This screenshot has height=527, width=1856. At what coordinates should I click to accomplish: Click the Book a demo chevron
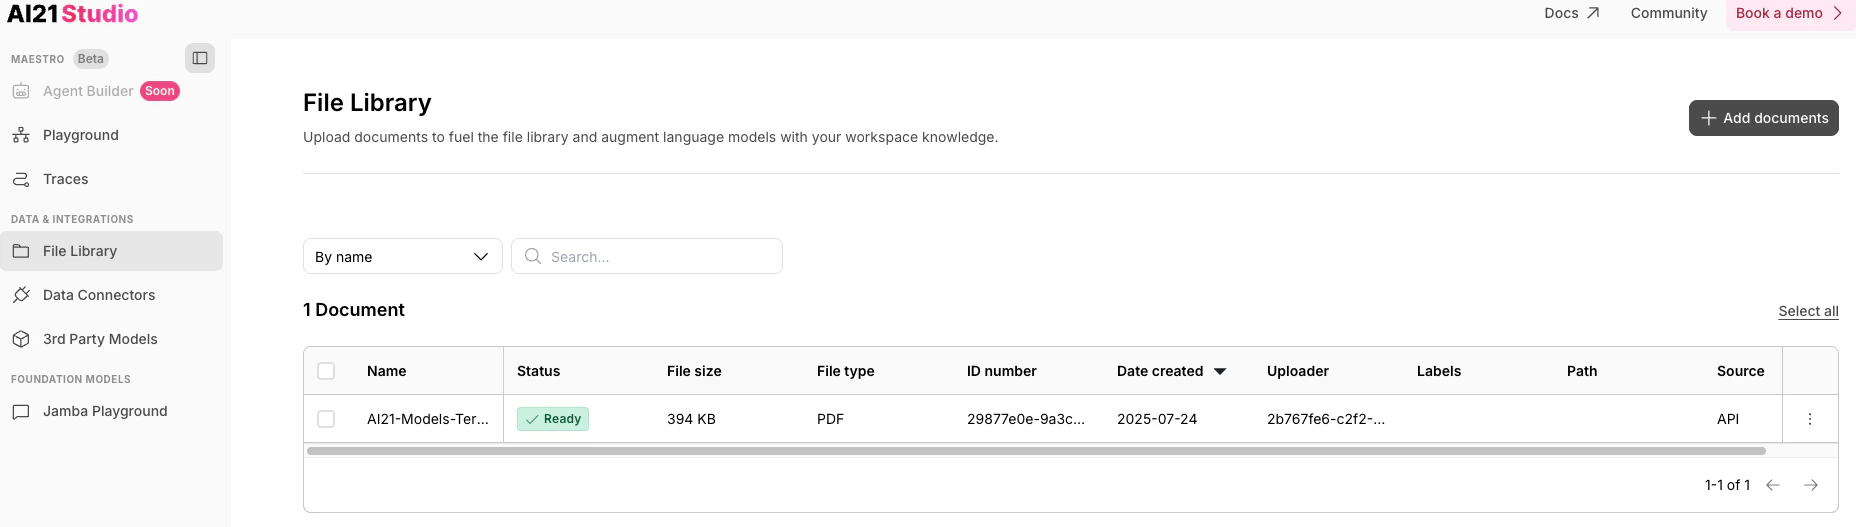tap(1837, 13)
